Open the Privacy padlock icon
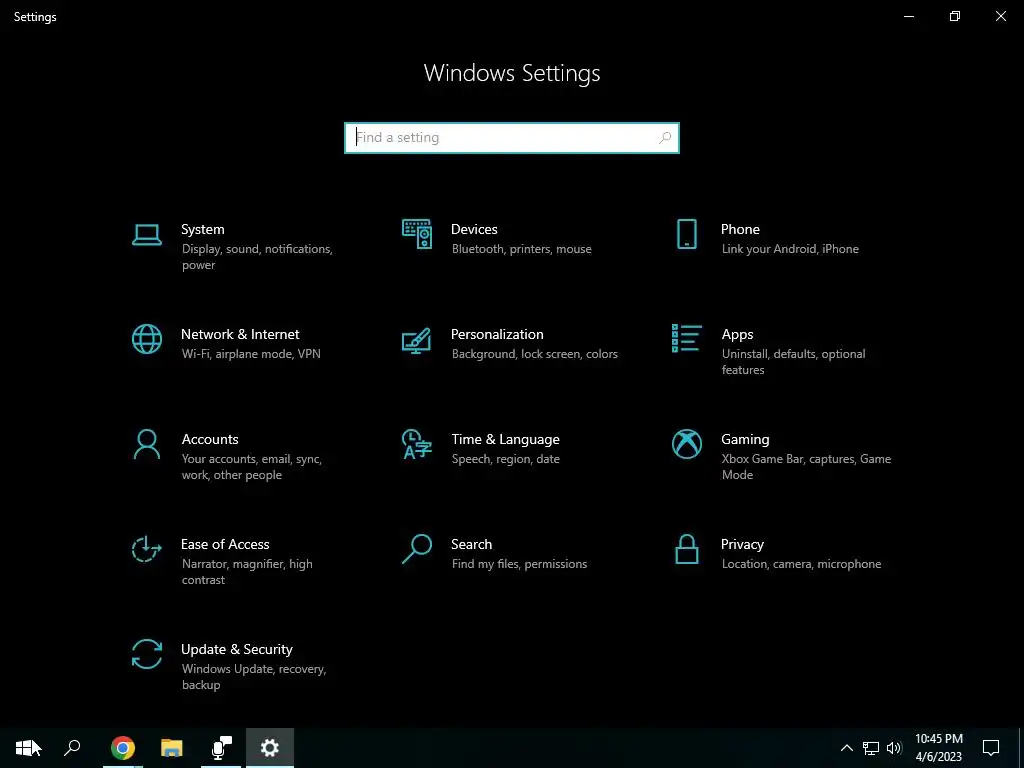Screen dimensions: 1024x768 [x=686, y=549]
